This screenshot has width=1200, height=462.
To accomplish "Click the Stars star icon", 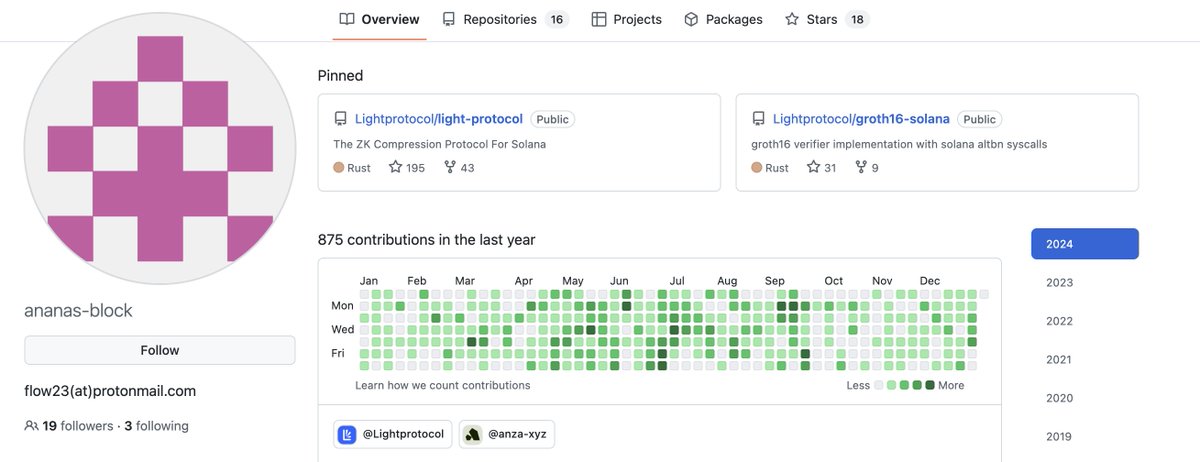I will coord(792,19).
